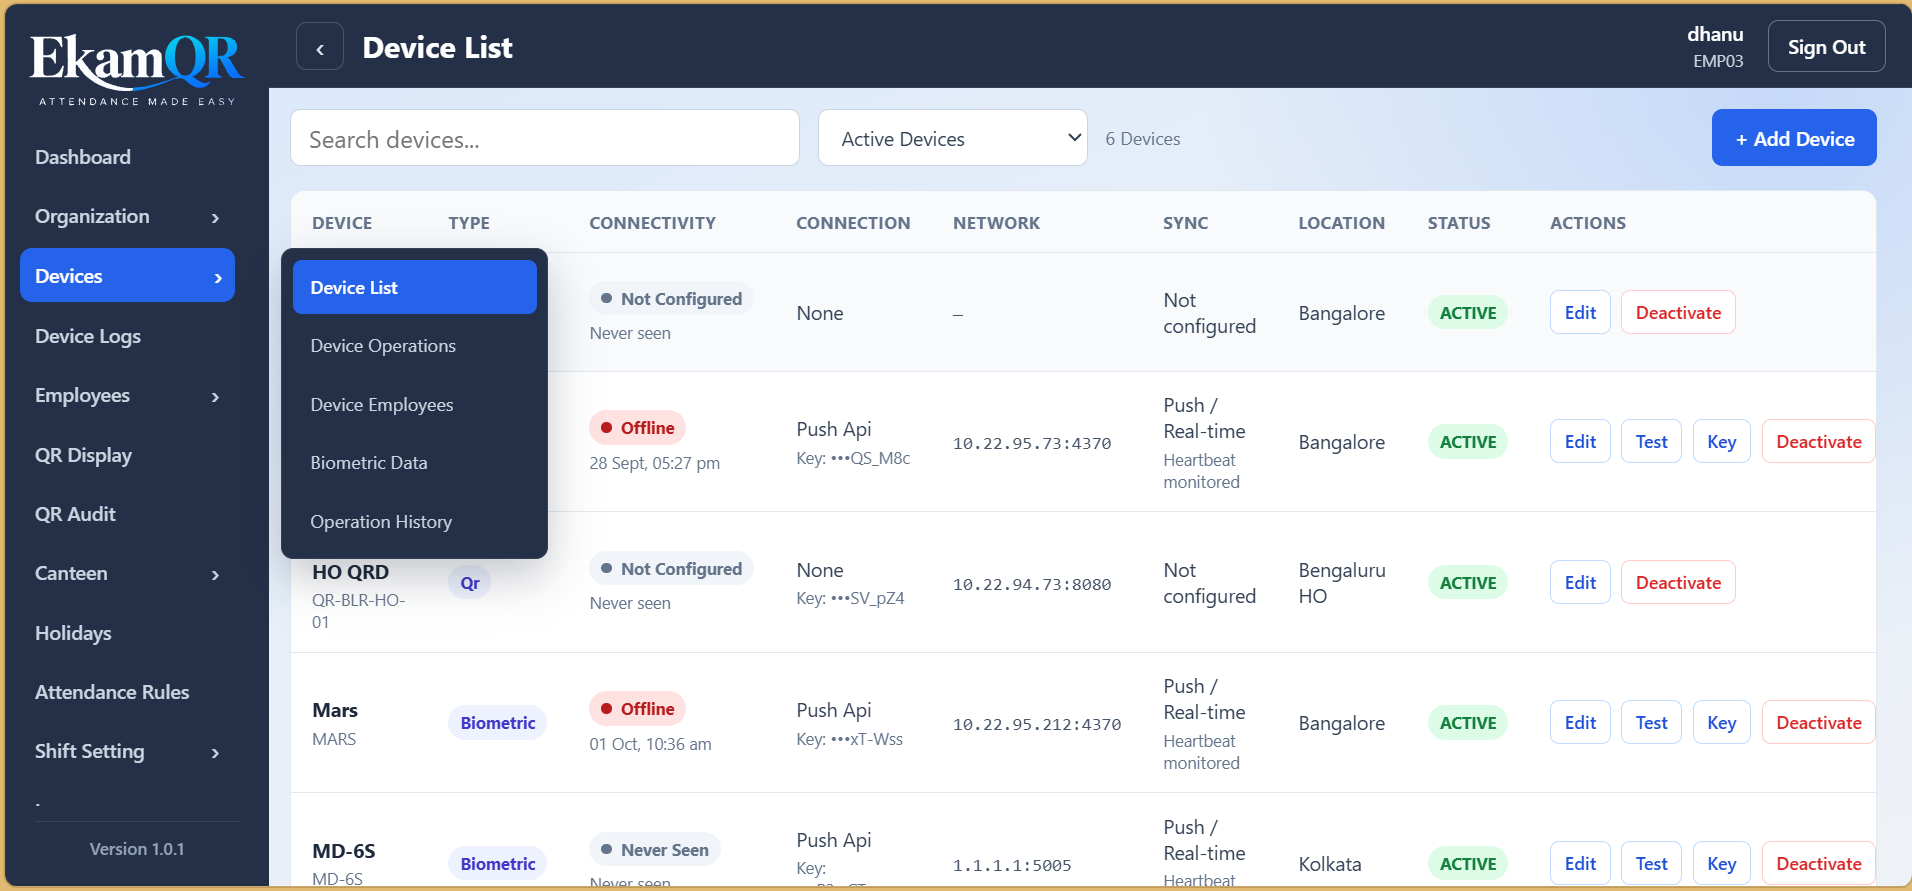The height and width of the screenshot is (891, 1912).
Task: Open Biometric Data from the submenu
Action: click(415, 463)
